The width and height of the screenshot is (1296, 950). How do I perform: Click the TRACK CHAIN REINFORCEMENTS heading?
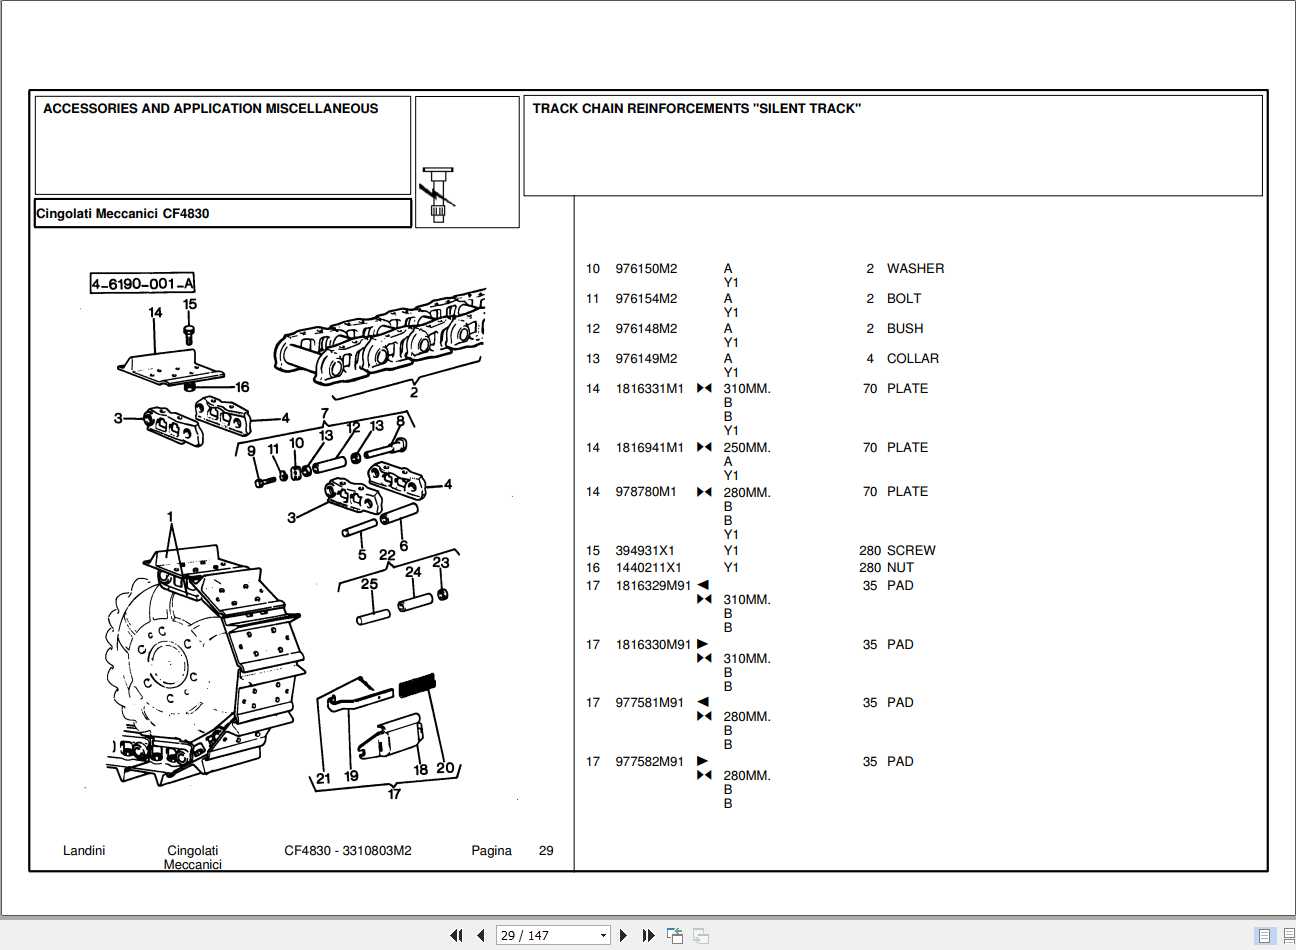(698, 109)
